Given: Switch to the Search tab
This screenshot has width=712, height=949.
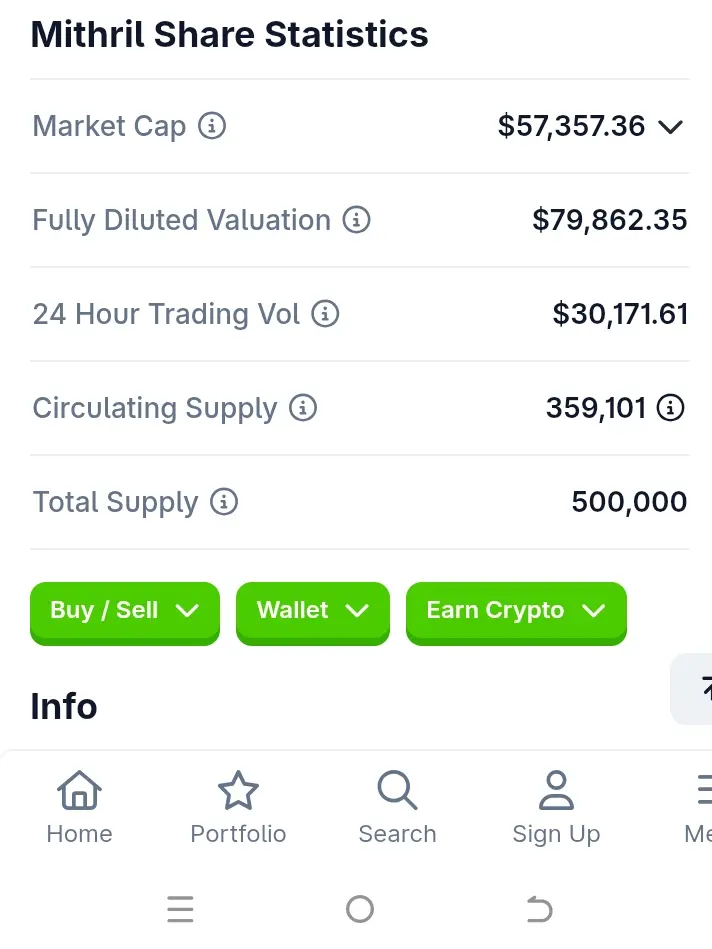Looking at the screenshot, I should click(397, 807).
